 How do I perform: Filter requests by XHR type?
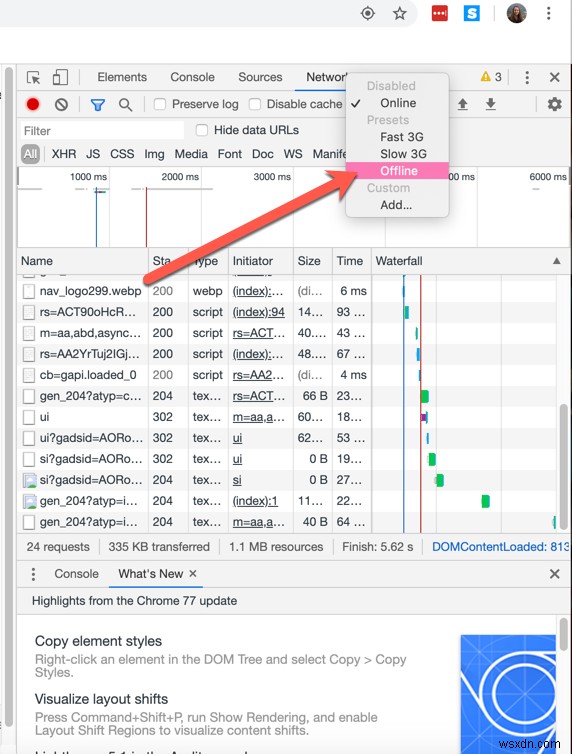point(64,154)
